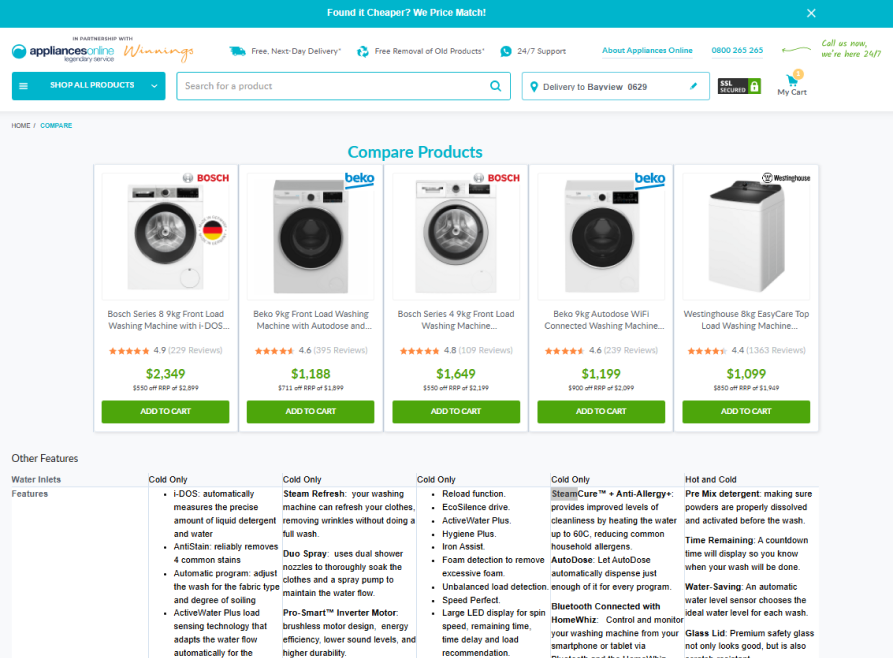
Task: Add Westinghouse 8kg washer to cart
Action: (x=746, y=411)
